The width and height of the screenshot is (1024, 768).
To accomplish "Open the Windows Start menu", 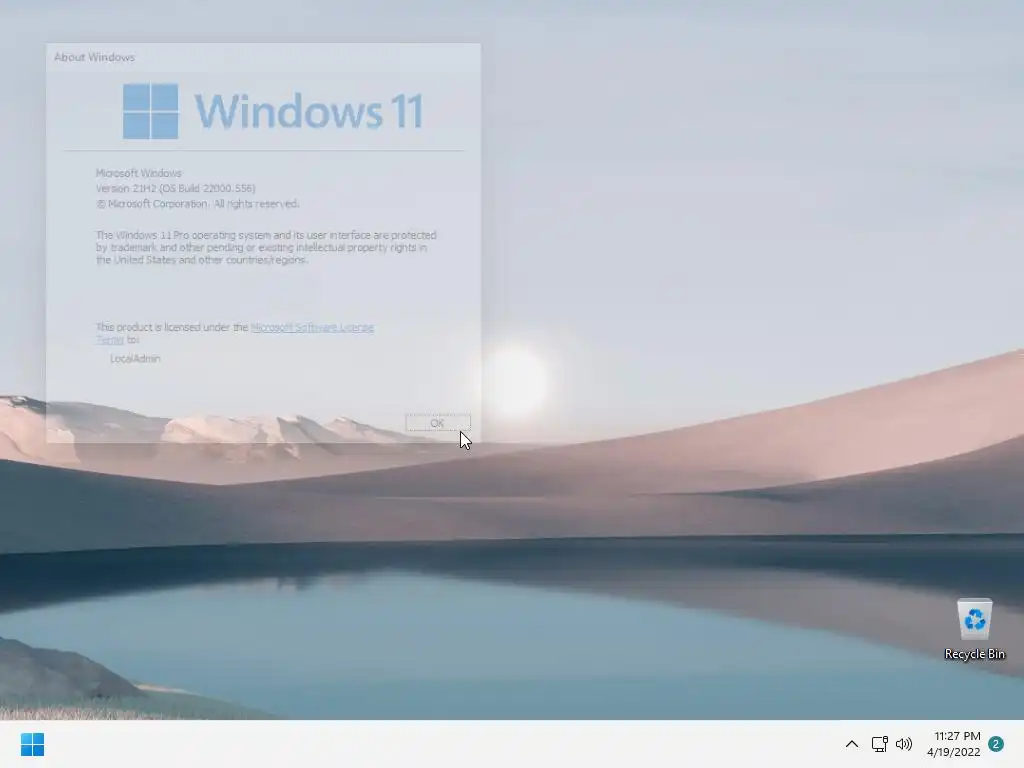I will coord(32,744).
